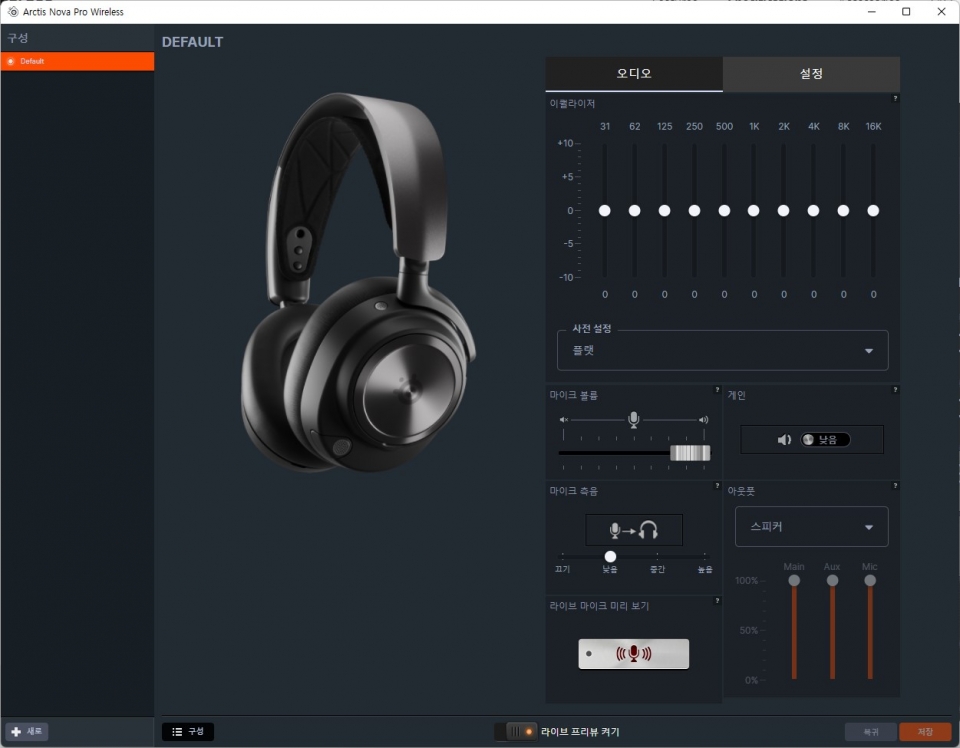Click the 중간 sidetone level label

tap(658, 569)
